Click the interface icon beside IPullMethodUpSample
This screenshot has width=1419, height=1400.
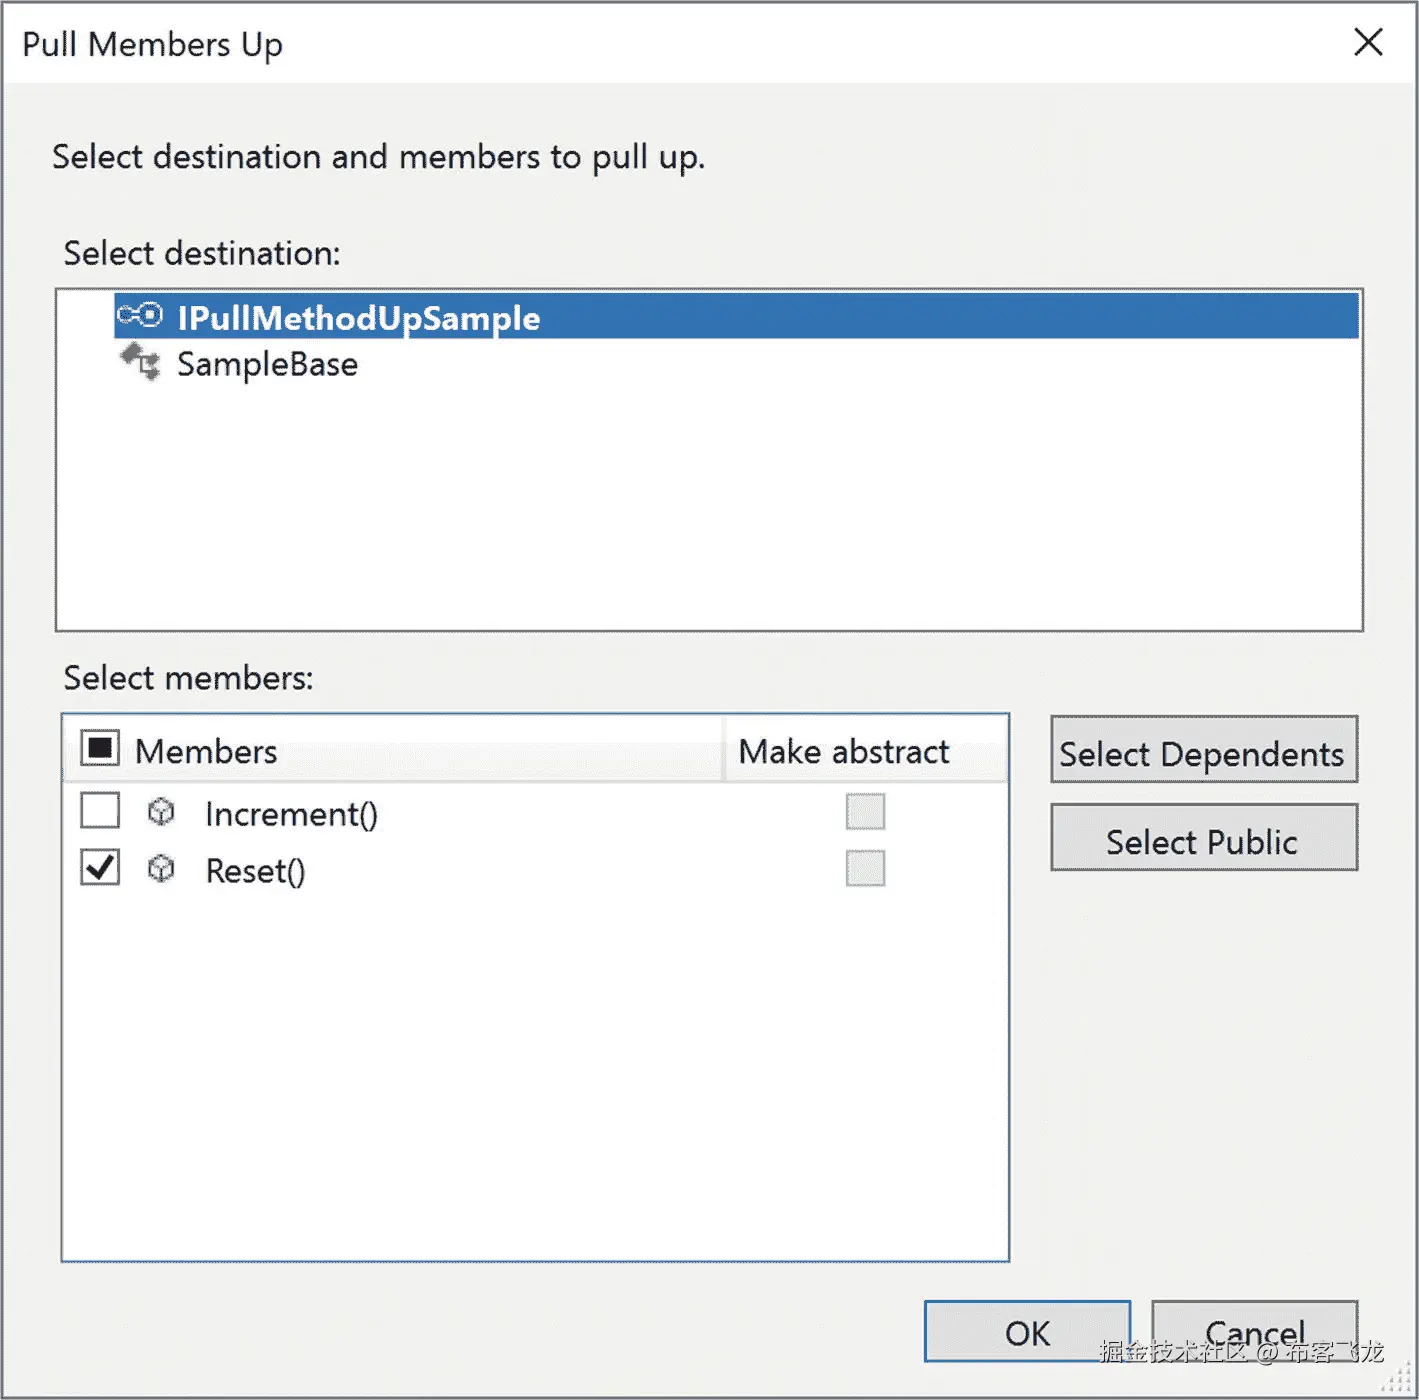point(139,316)
